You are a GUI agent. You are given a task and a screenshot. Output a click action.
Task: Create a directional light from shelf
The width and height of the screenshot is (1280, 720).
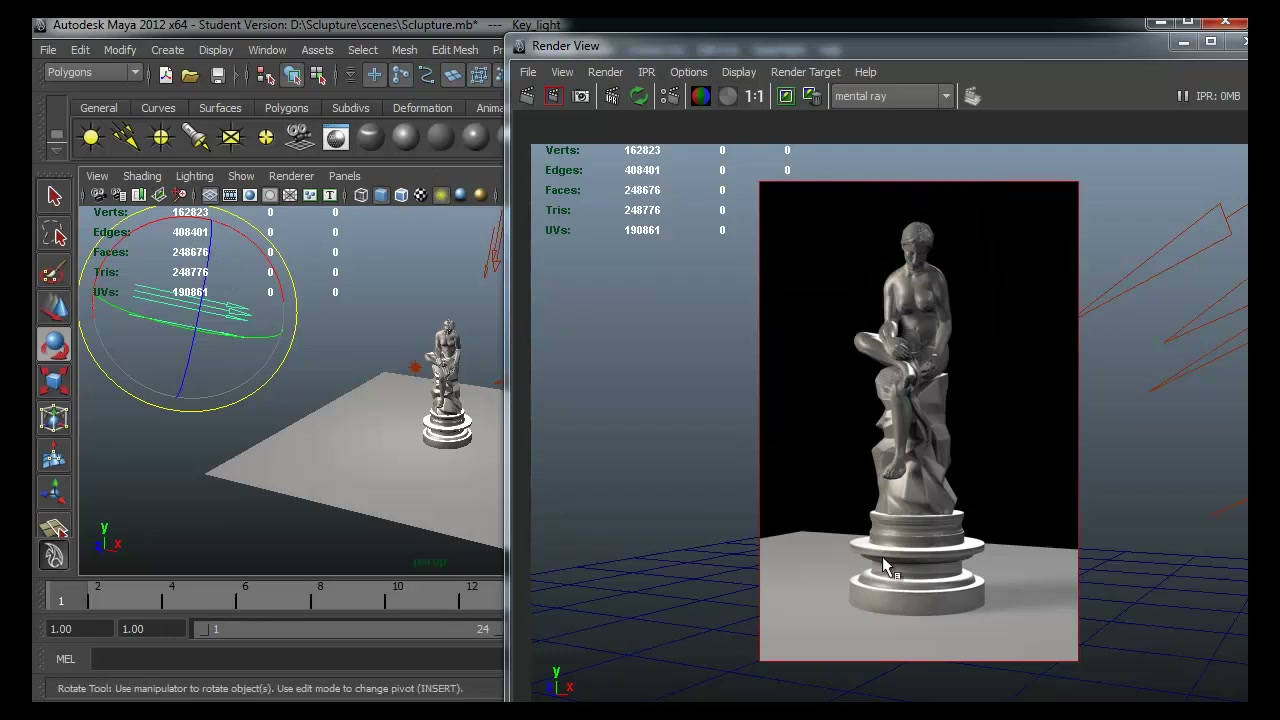pos(126,137)
